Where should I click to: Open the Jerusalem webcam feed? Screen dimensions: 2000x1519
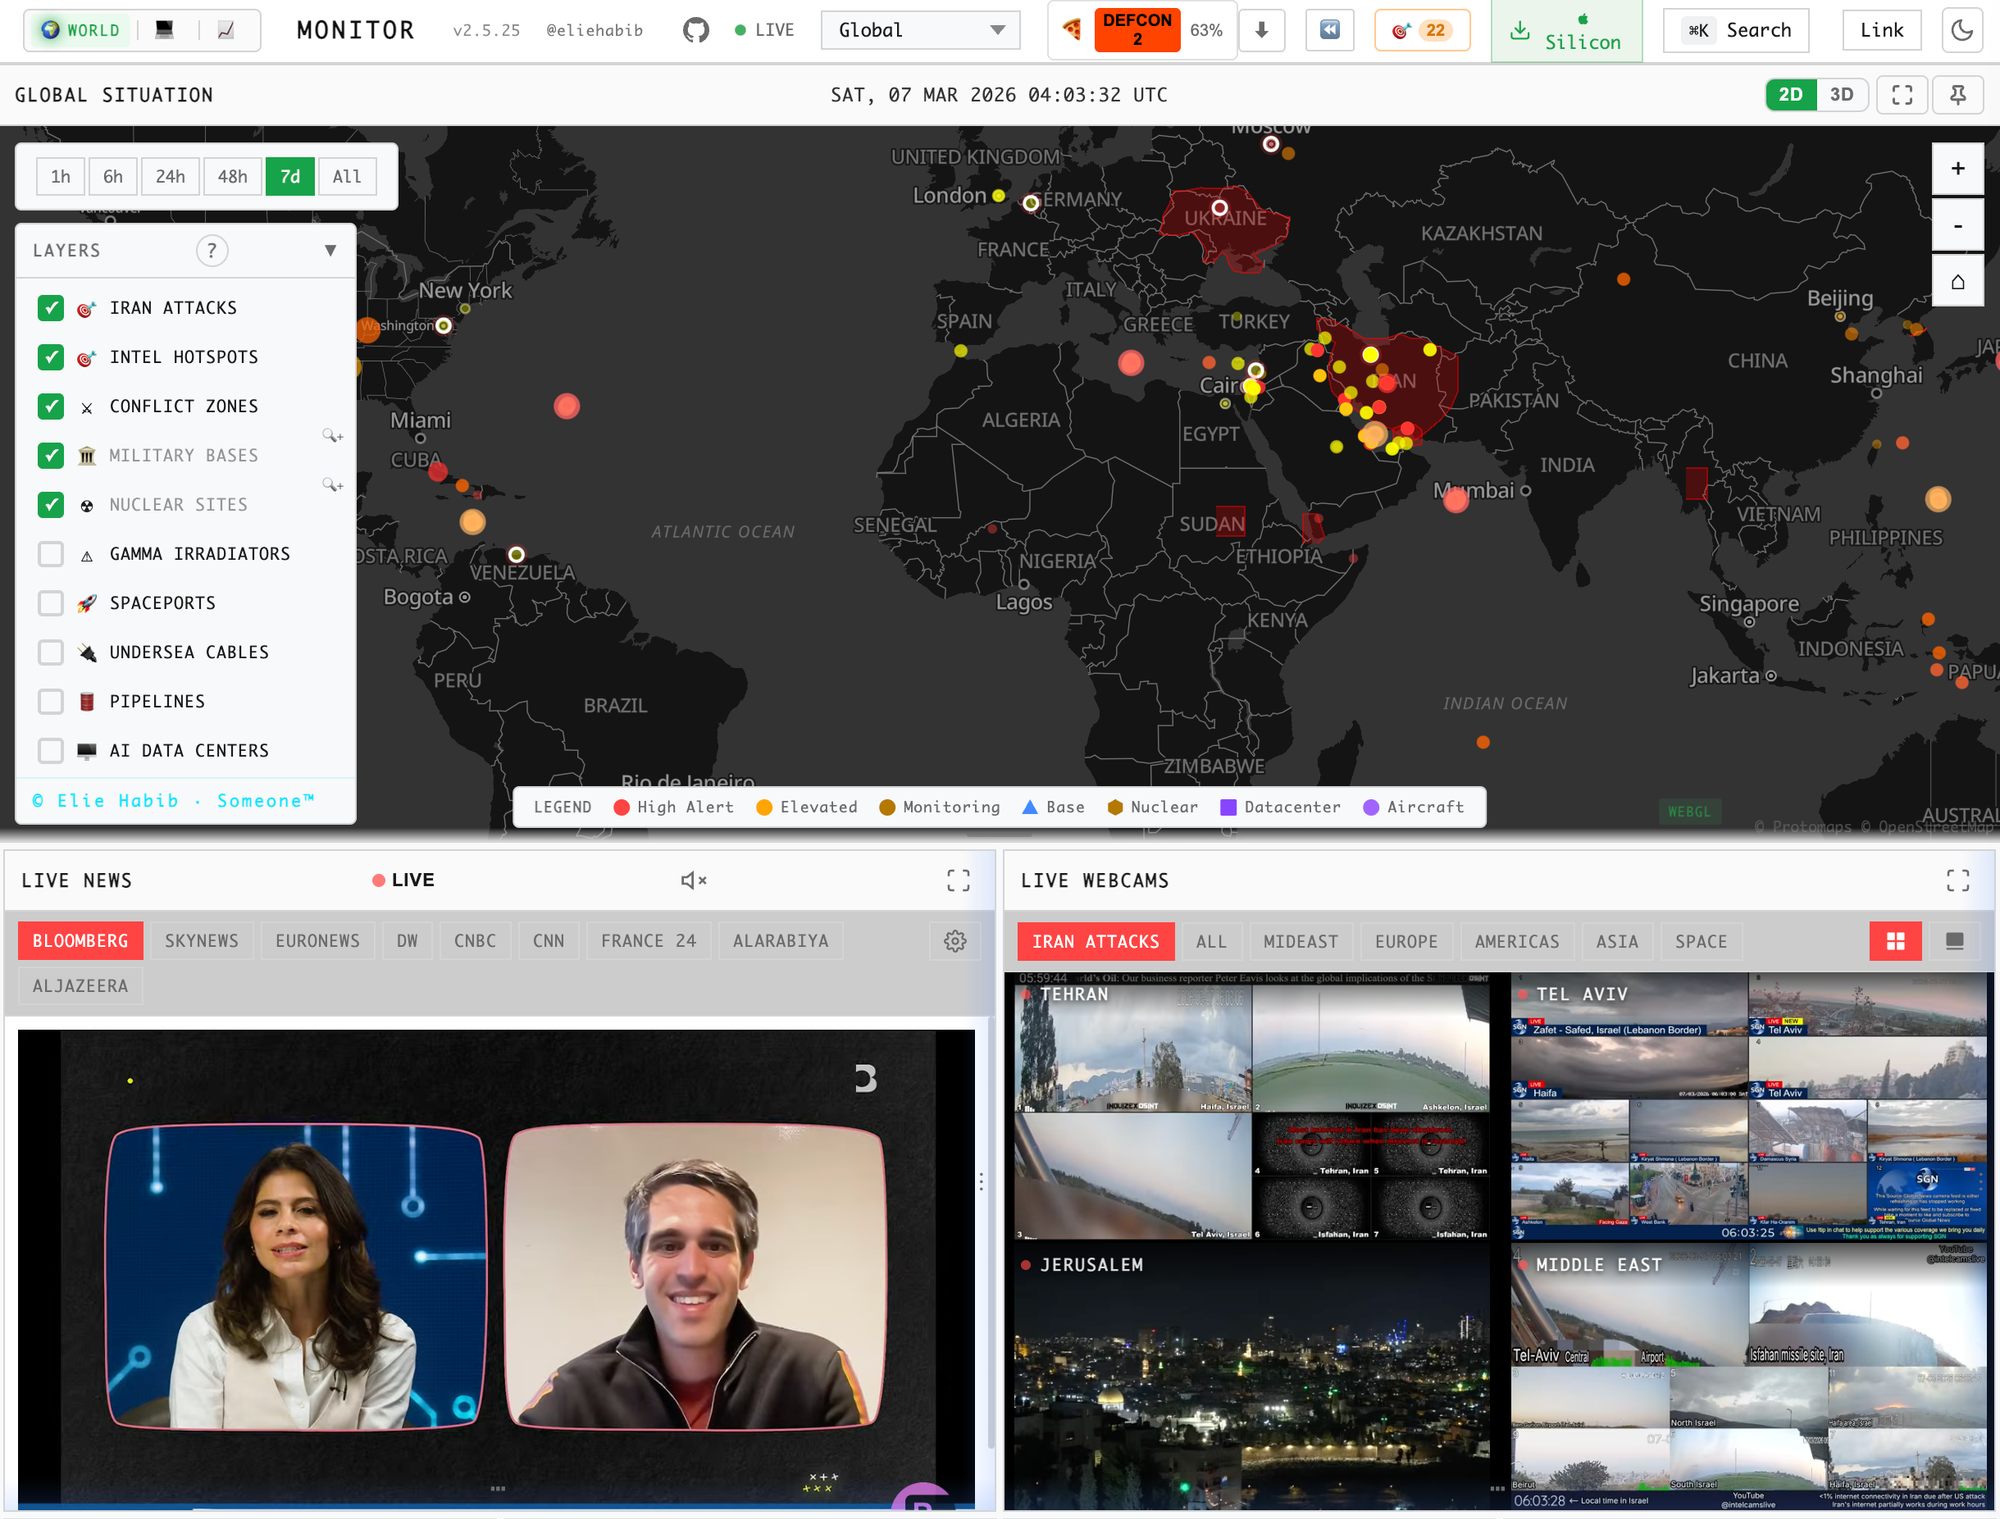click(x=1250, y=1380)
